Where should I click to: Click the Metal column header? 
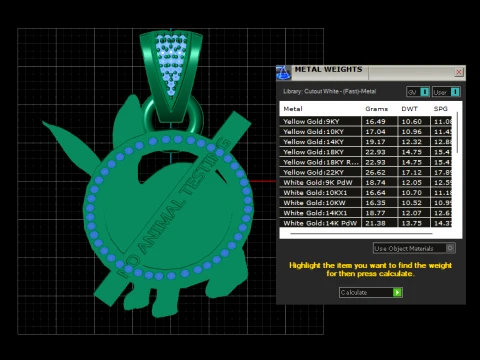tap(293, 109)
